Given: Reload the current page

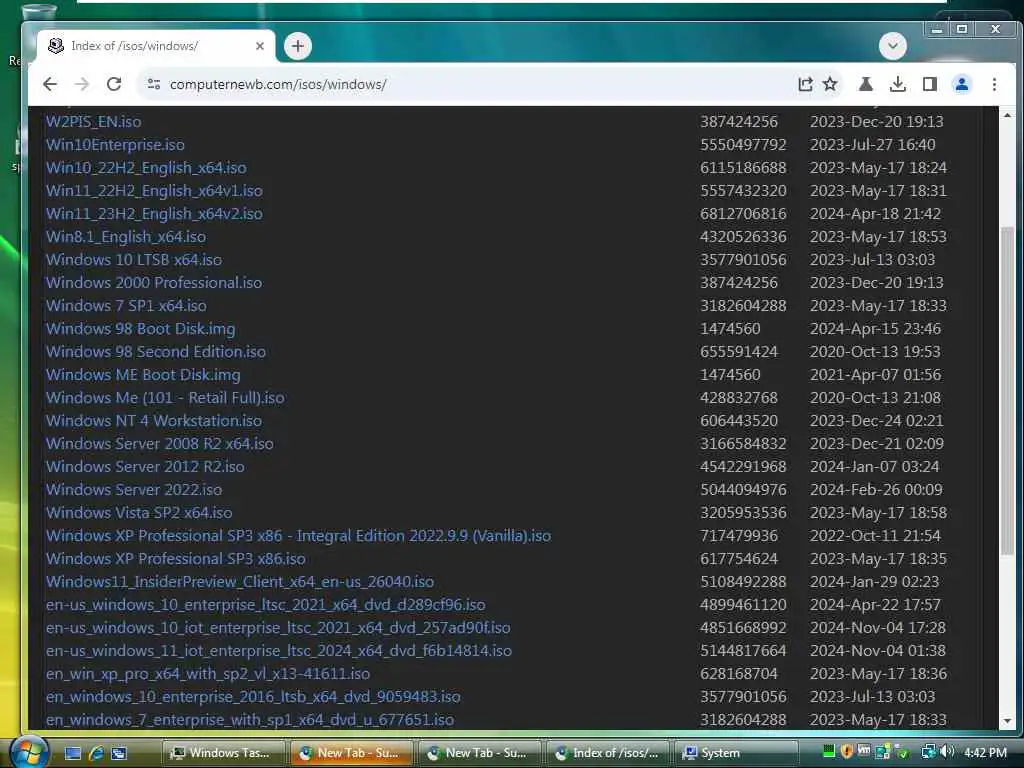Looking at the screenshot, I should tap(114, 84).
